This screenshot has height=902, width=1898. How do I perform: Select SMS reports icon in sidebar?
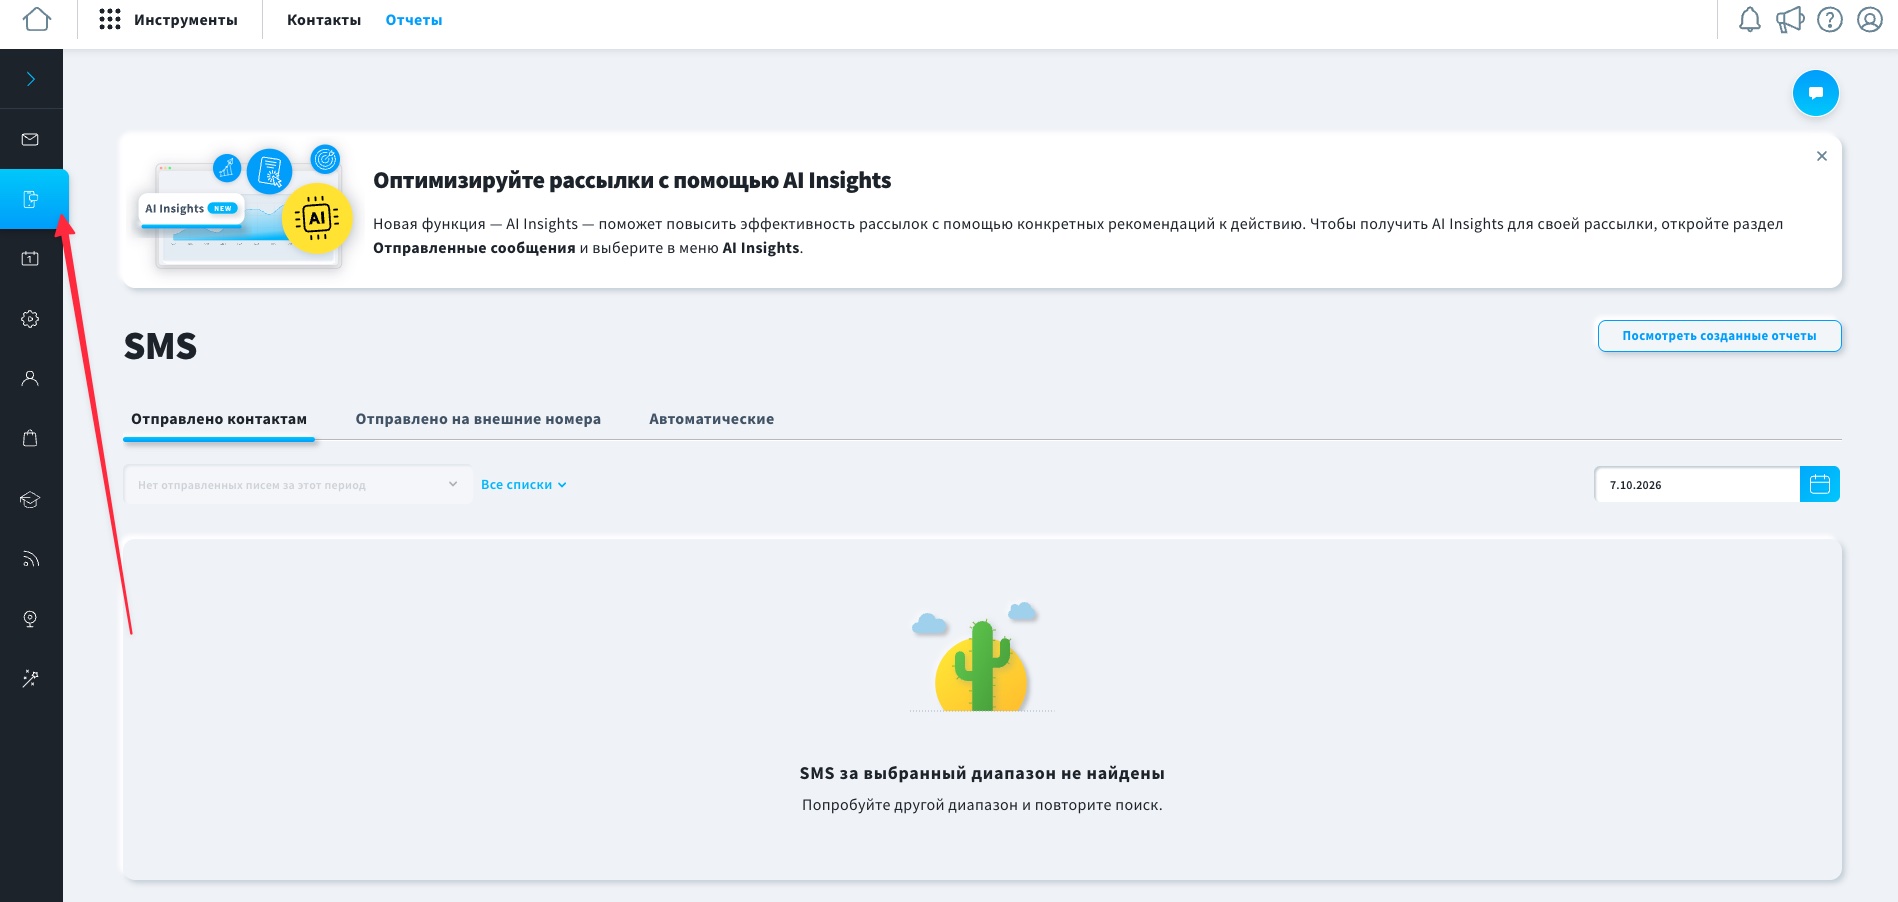31,199
